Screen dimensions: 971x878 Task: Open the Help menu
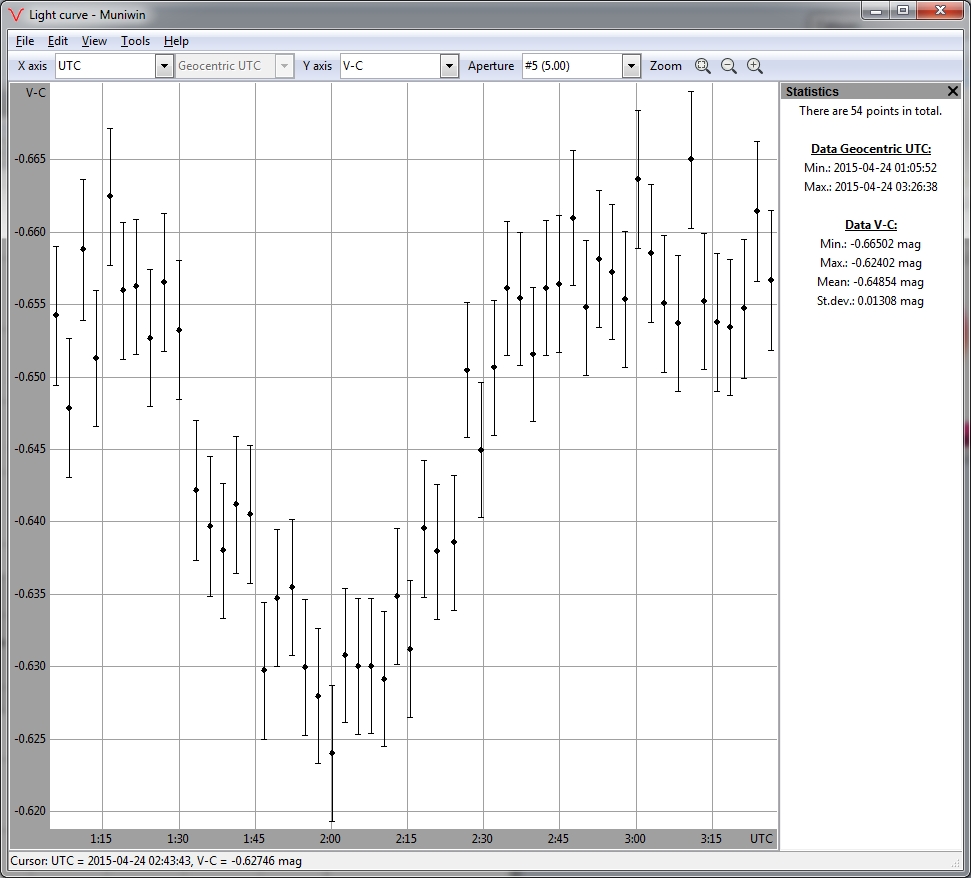176,41
